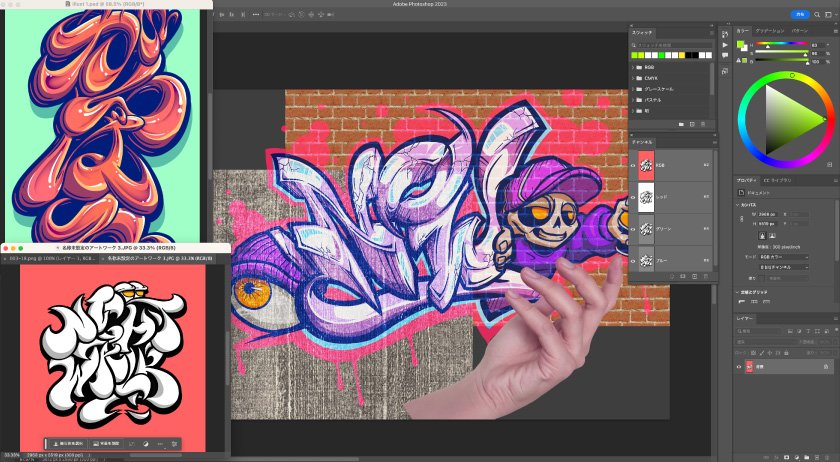
Task: Expand the pastel swatch folder
Action: [x=633, y=100]
